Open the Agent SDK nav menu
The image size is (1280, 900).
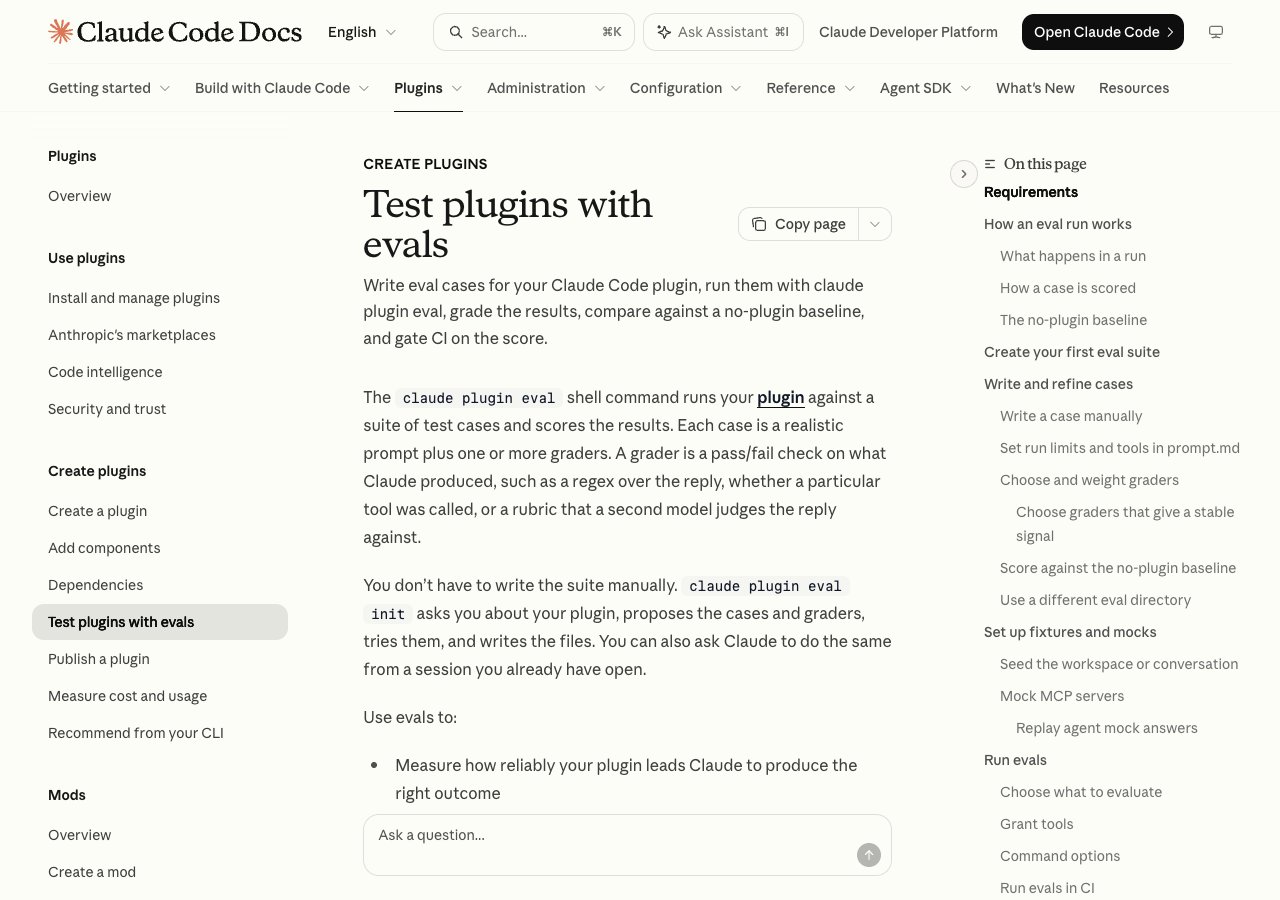coord(925,88)
